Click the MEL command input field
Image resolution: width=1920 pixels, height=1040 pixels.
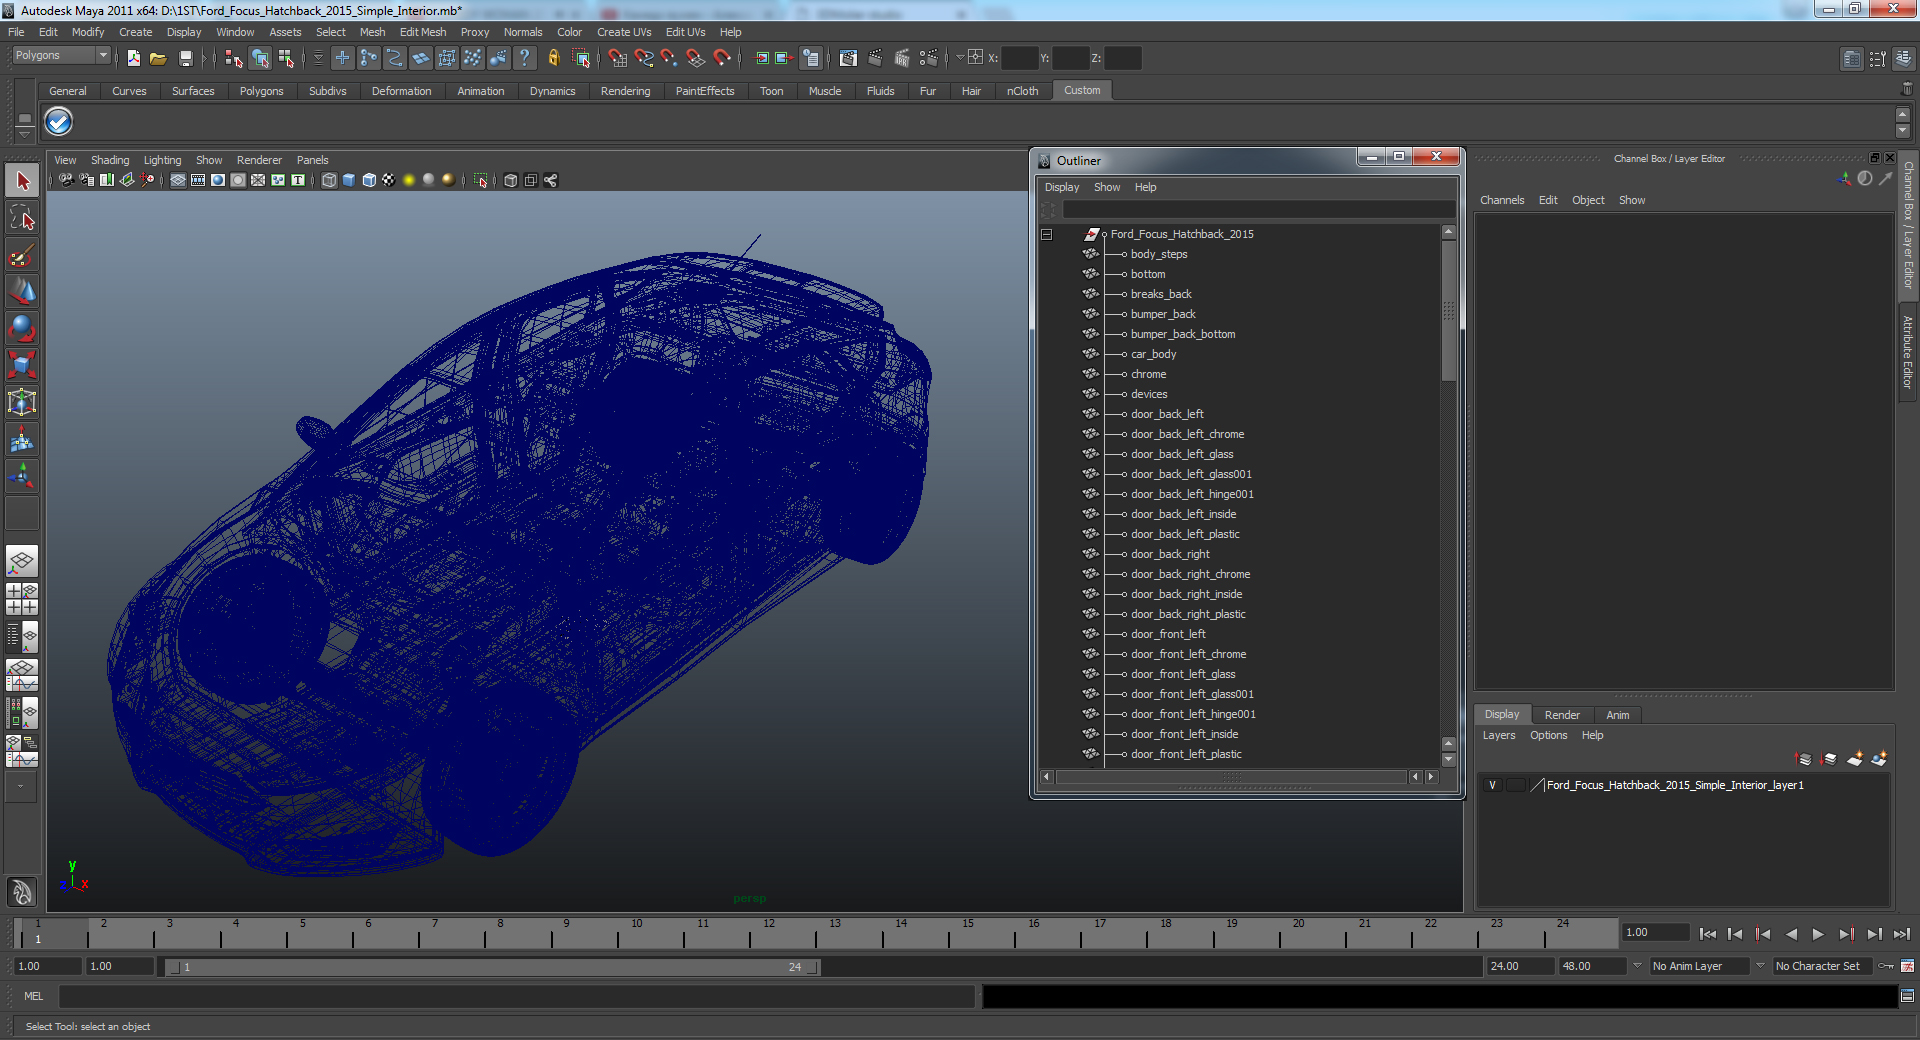516,996
